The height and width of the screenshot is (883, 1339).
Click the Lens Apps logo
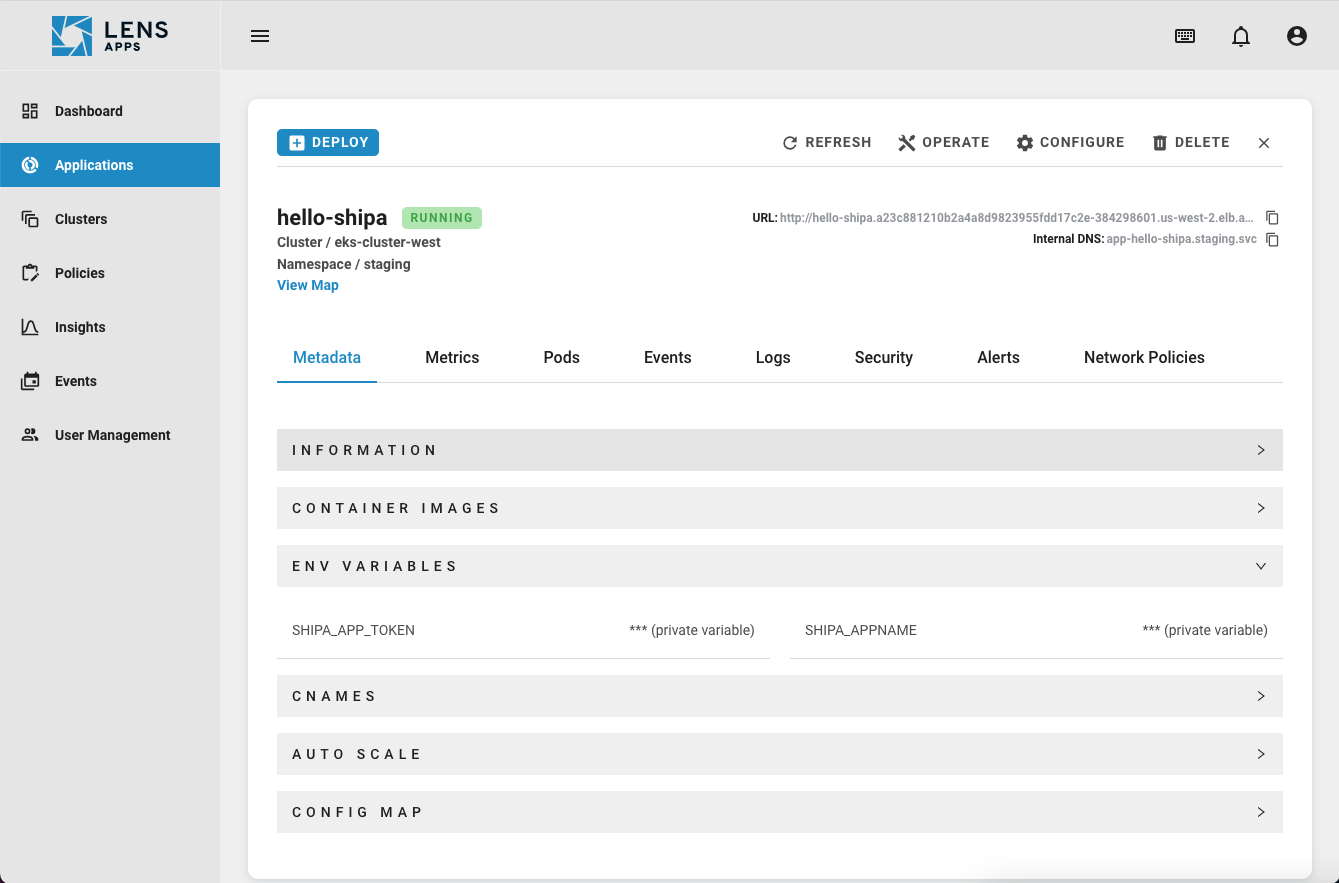(x=110, y=35)
